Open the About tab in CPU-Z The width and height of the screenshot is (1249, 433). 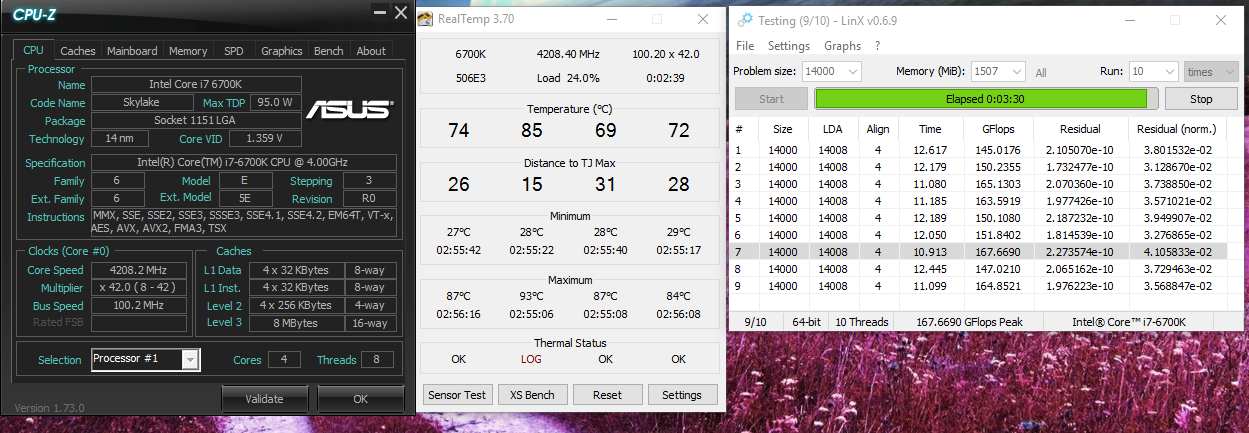[371, 51]
